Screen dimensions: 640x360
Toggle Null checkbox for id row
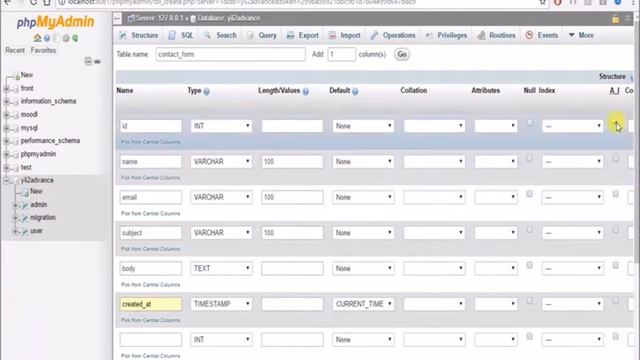pyautogui.click(x=529, y=122)
